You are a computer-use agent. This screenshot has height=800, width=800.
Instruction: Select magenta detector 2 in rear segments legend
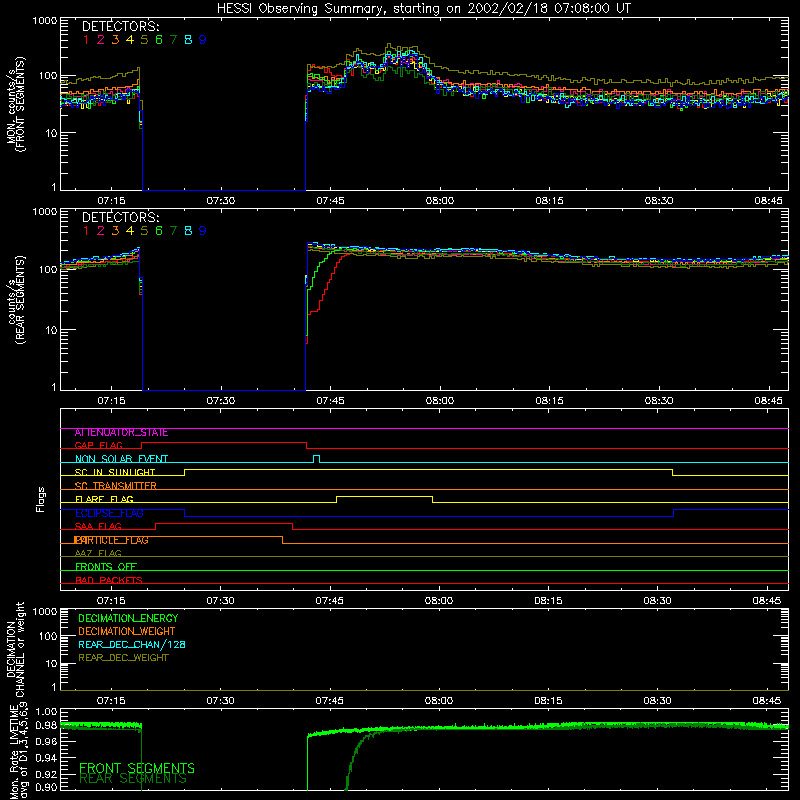point(101,231)
